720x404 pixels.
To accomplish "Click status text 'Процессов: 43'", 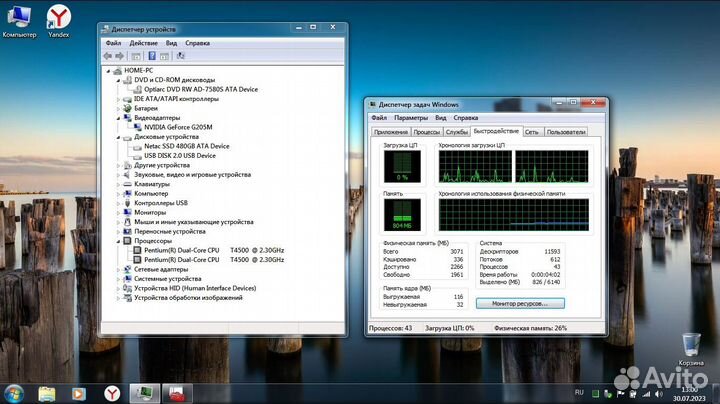I will tap(390, 328).
